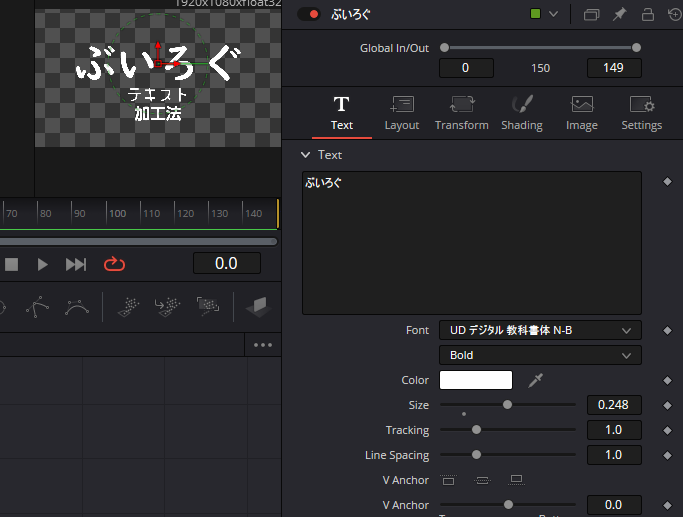This screenshot has width=683, height=517.
Task: Switch to the Text tab
Action: pos(342,114)
